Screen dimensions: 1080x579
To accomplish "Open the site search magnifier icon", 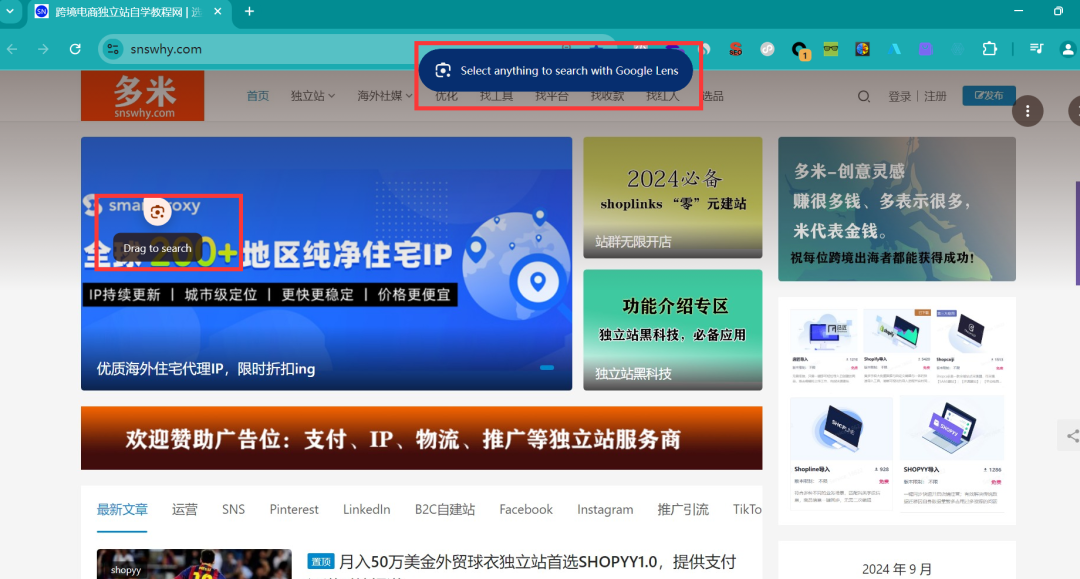I will 863,96.
